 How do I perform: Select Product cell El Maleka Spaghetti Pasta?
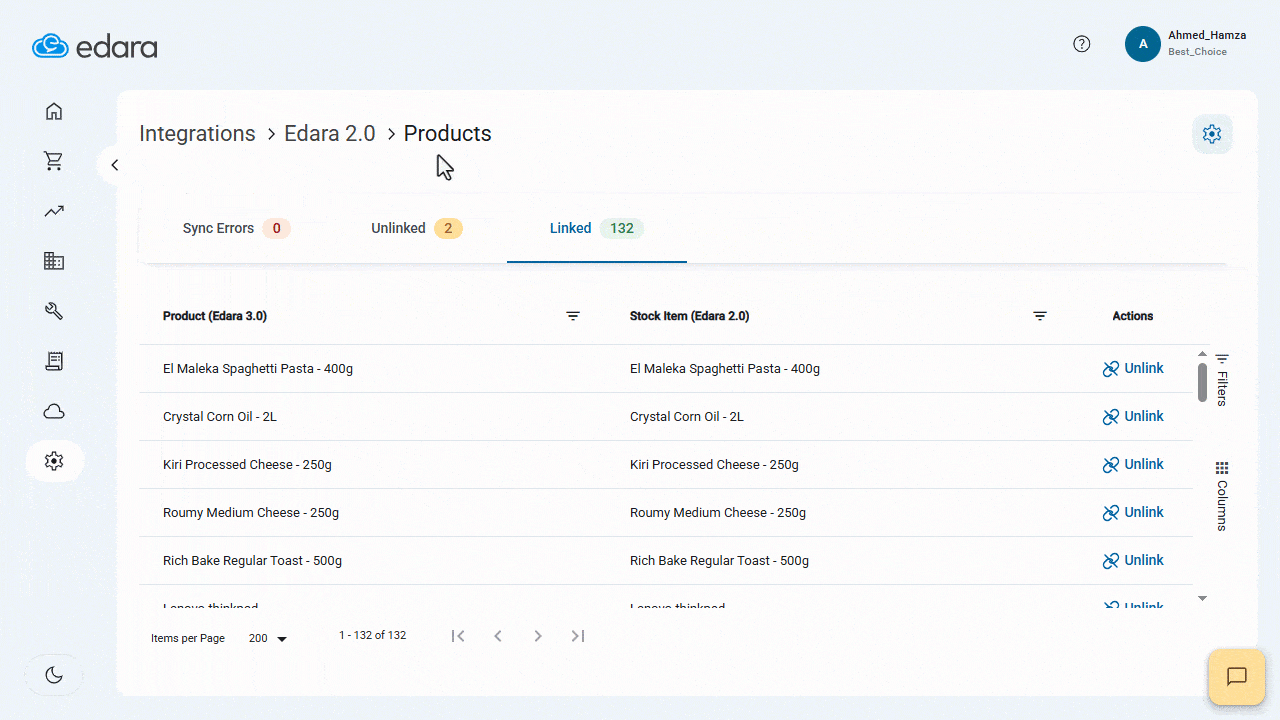click(258, 369)
